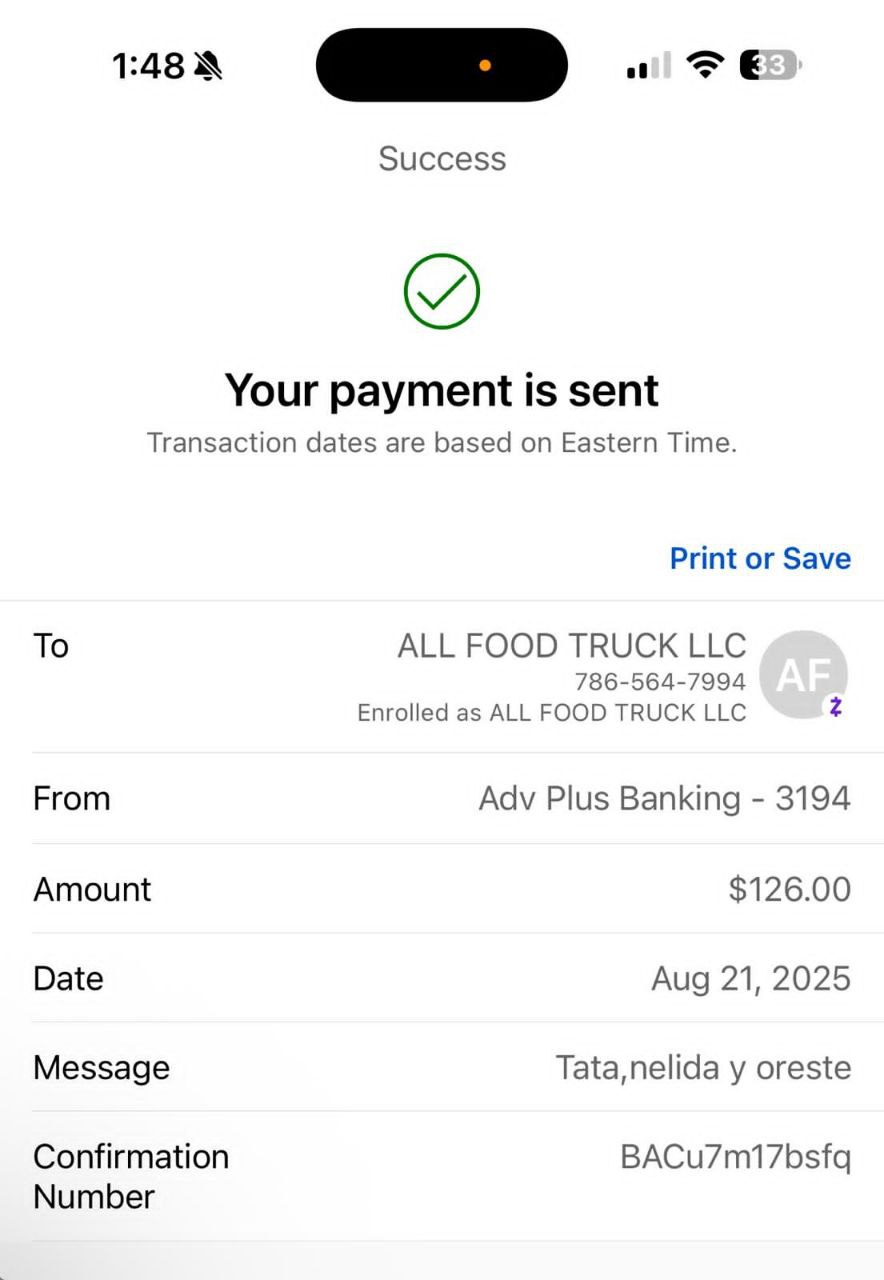This screenshot has width=884, height=1280.
Task: Tap the ALL FOOD TRUCK LLC recipient name
Action: pos(572,646)
